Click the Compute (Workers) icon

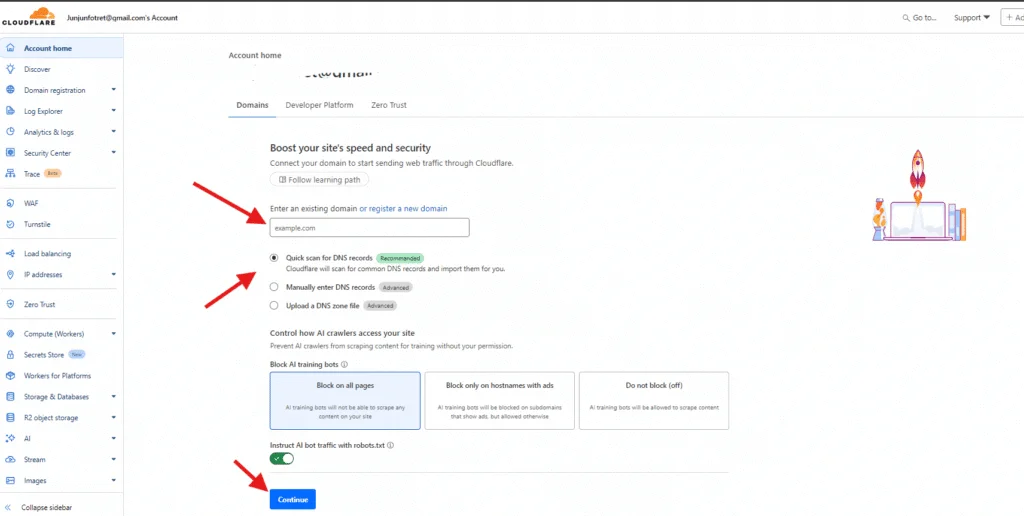pyautogui.click(x=10, y=334)
